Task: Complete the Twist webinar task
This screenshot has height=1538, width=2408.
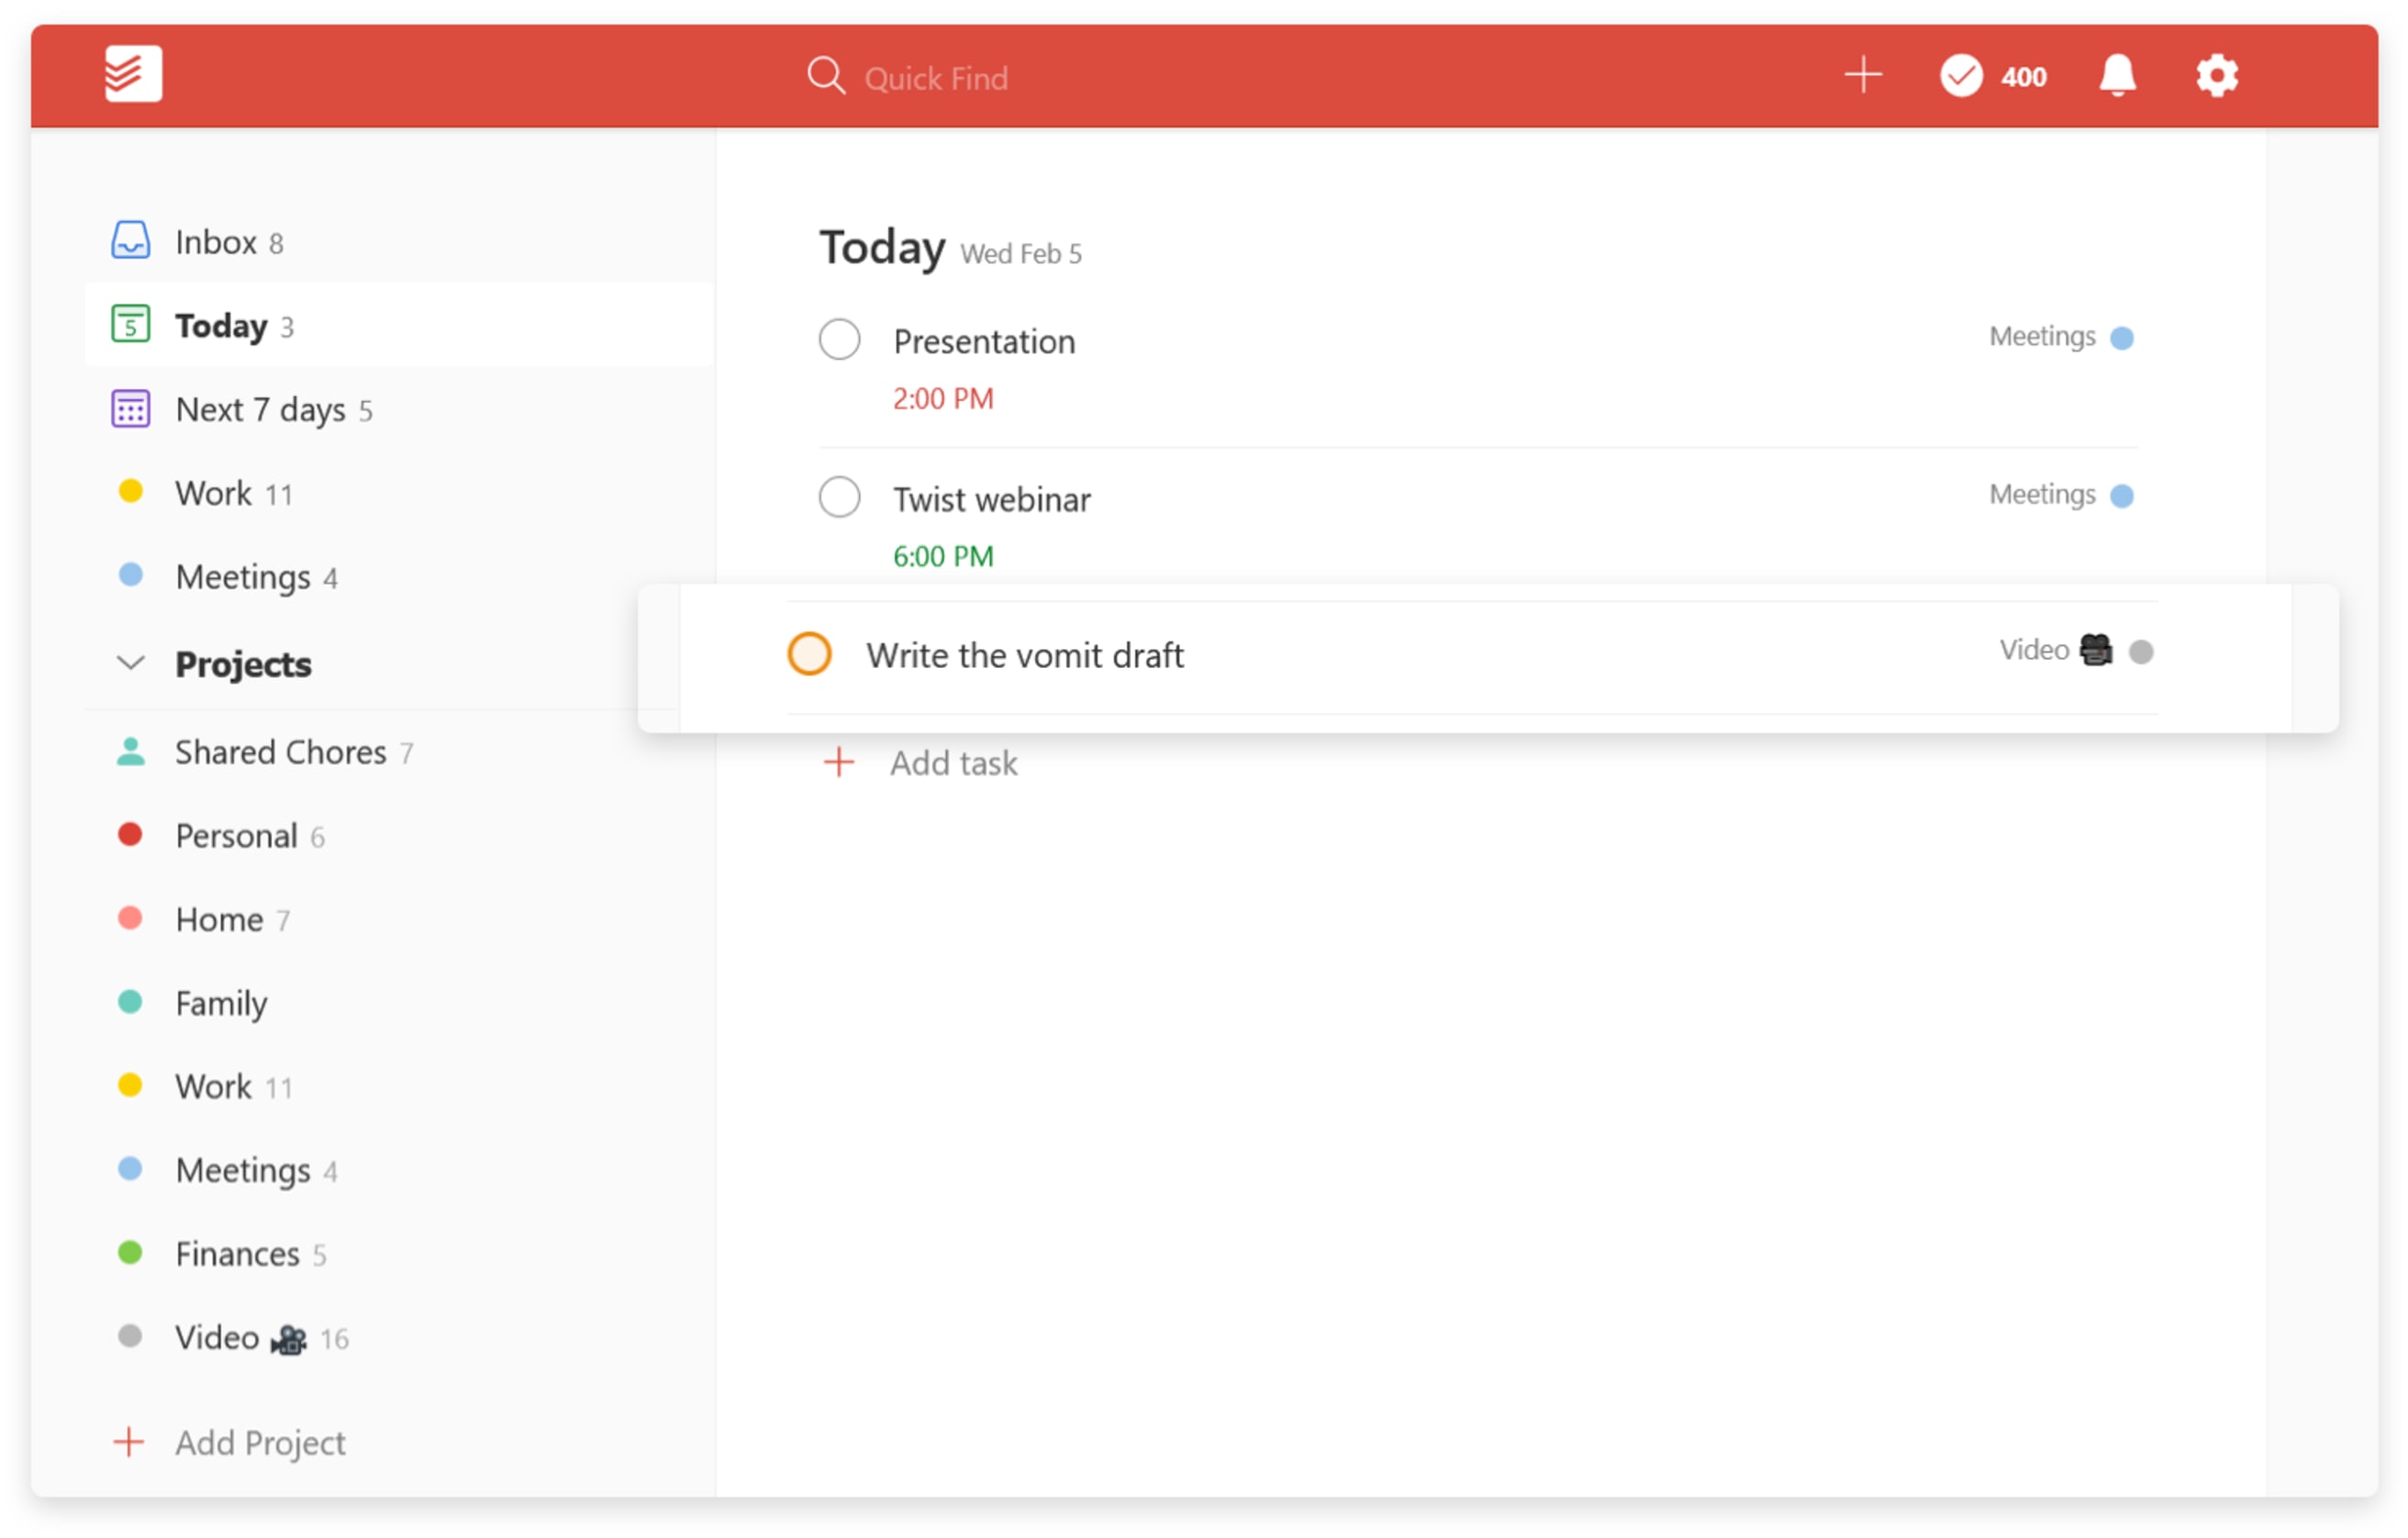Action: (x=839, y=496)
